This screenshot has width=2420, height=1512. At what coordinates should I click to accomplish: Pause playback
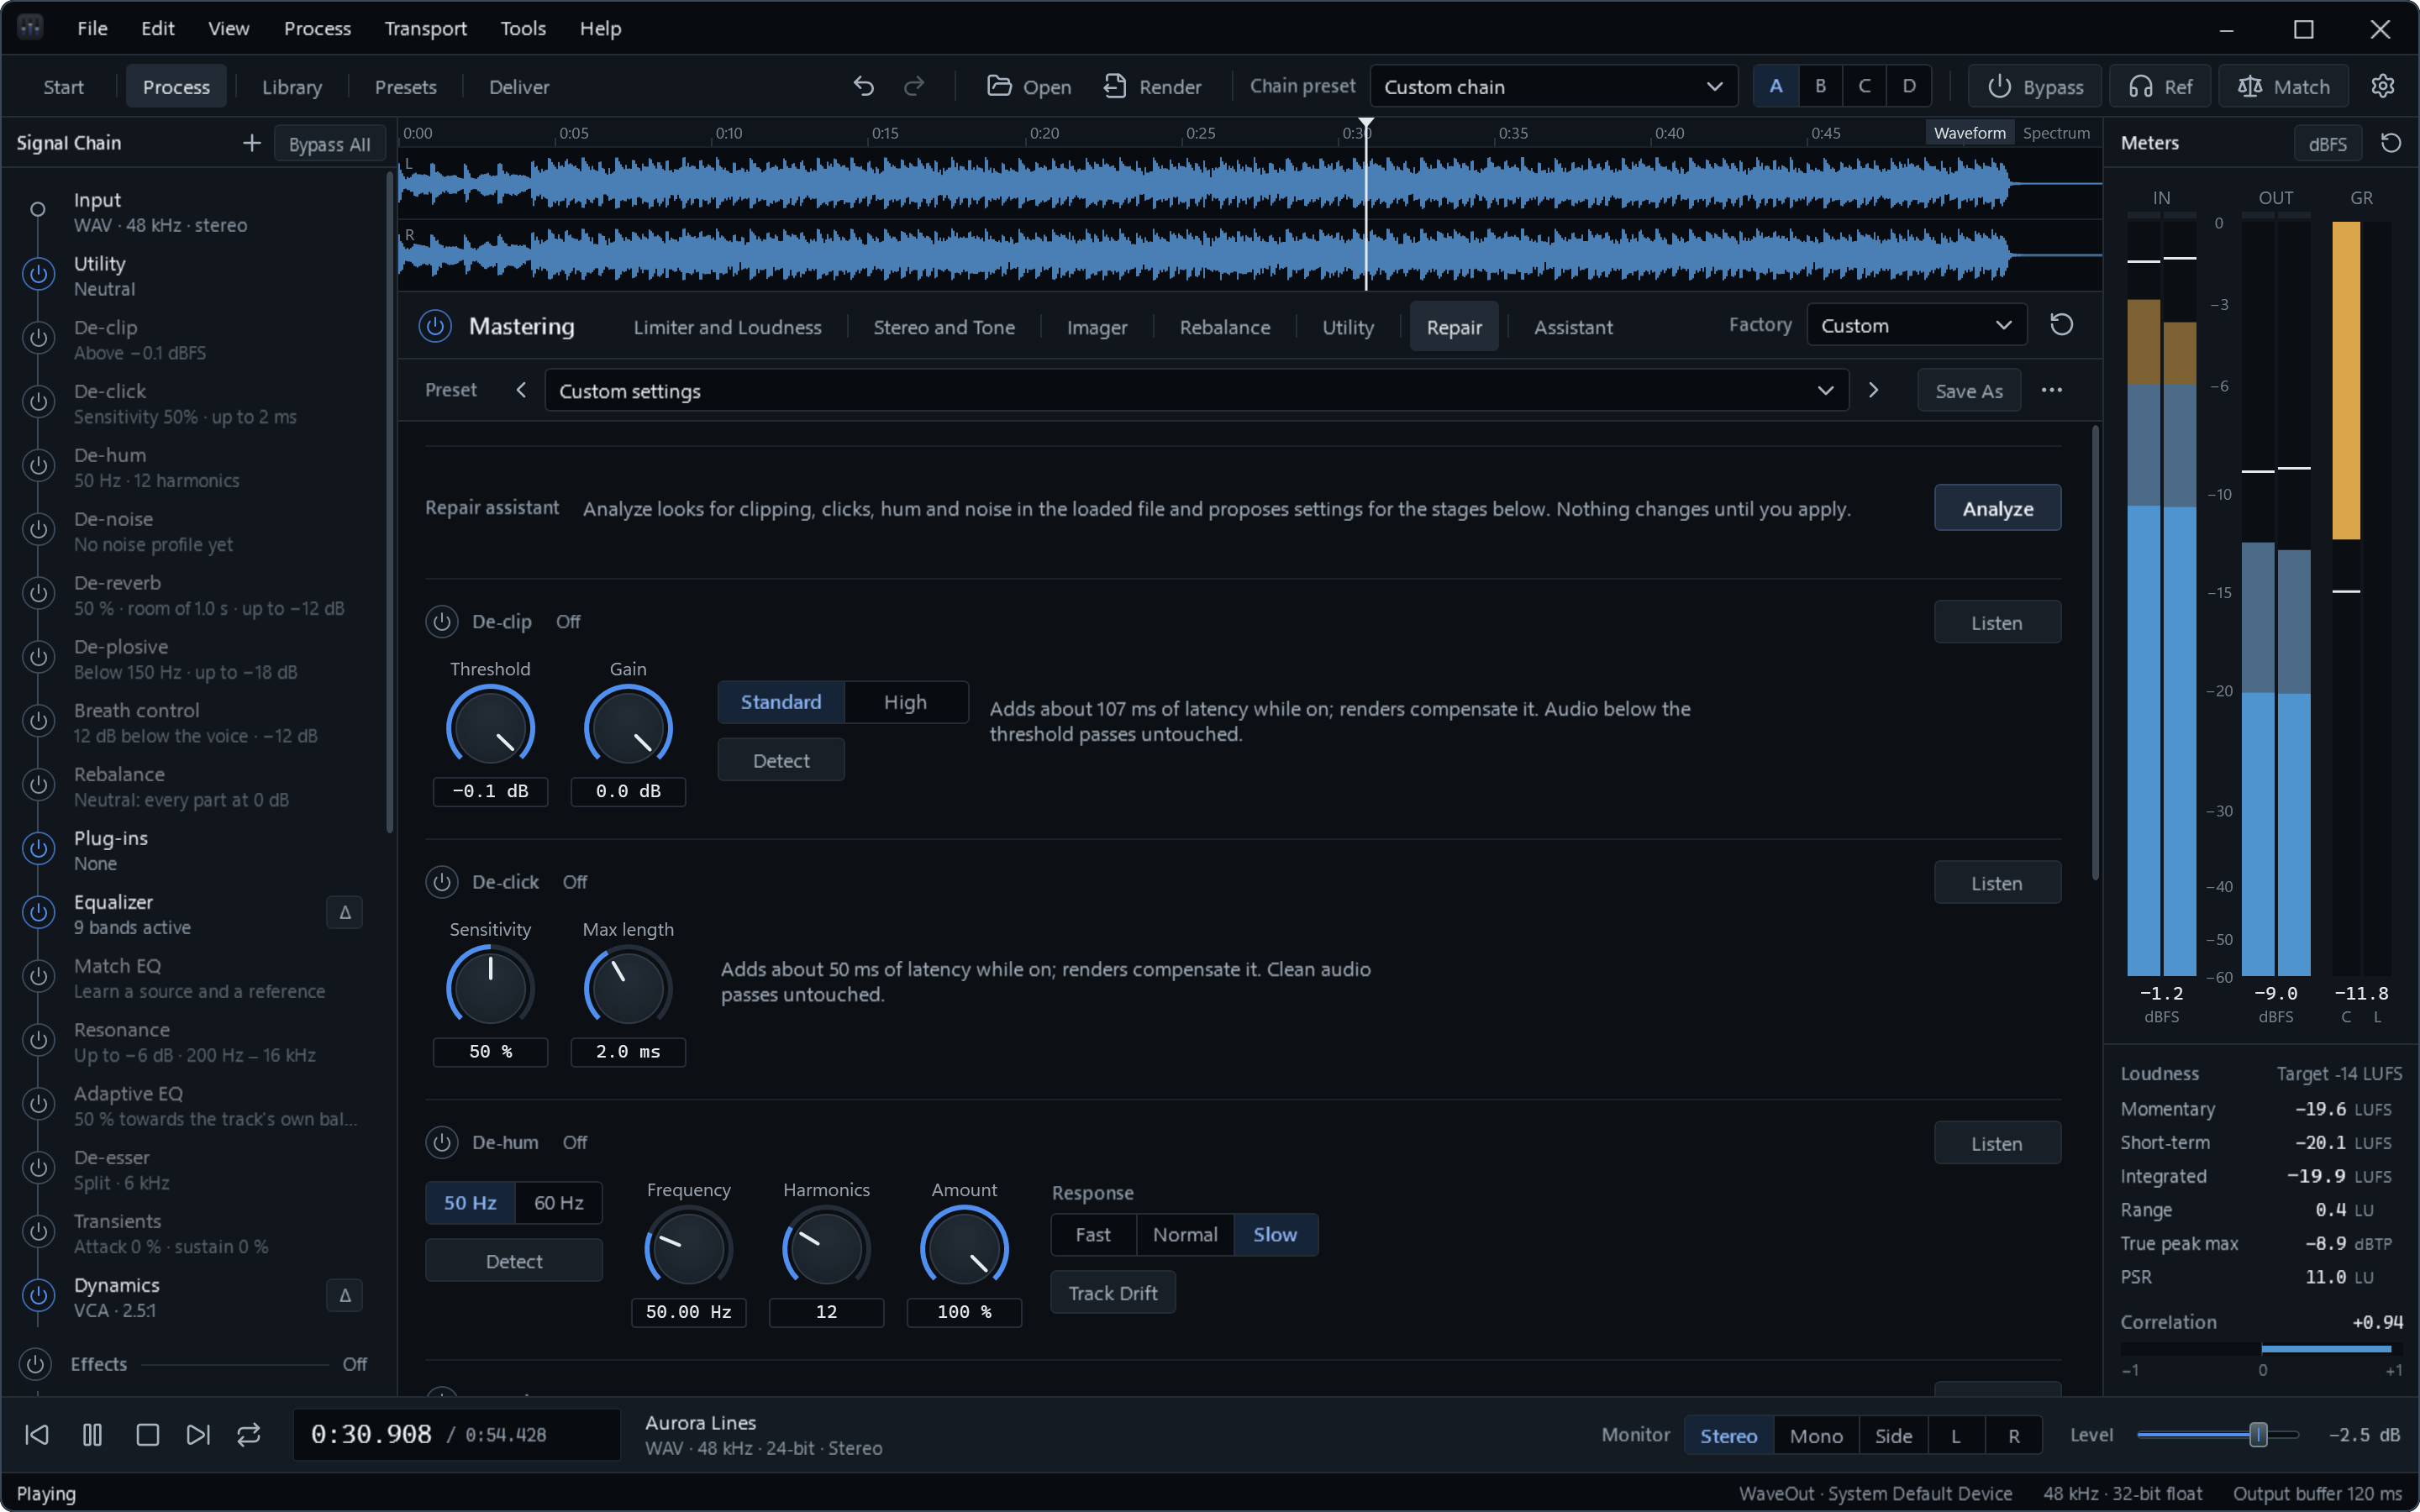(x=92, y=1435)
